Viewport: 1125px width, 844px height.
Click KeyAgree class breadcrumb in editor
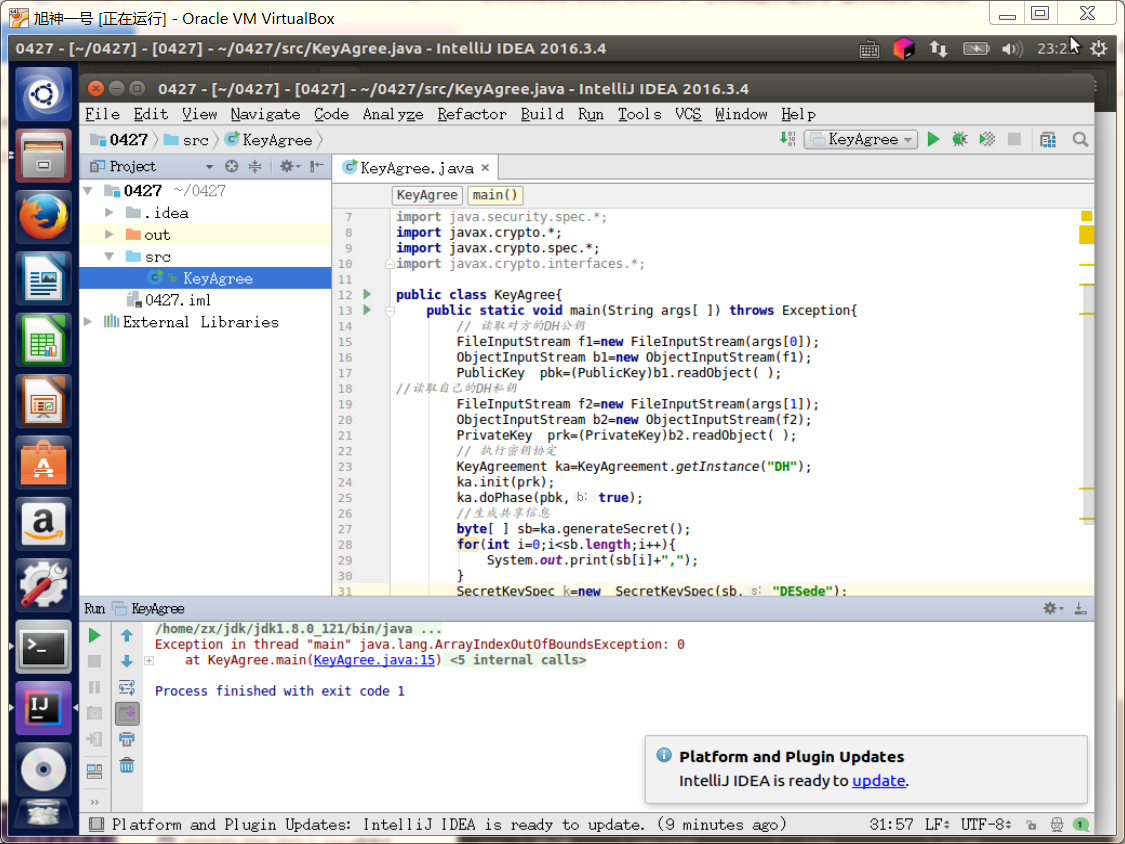pyautogui.click(x=427, y=195)
